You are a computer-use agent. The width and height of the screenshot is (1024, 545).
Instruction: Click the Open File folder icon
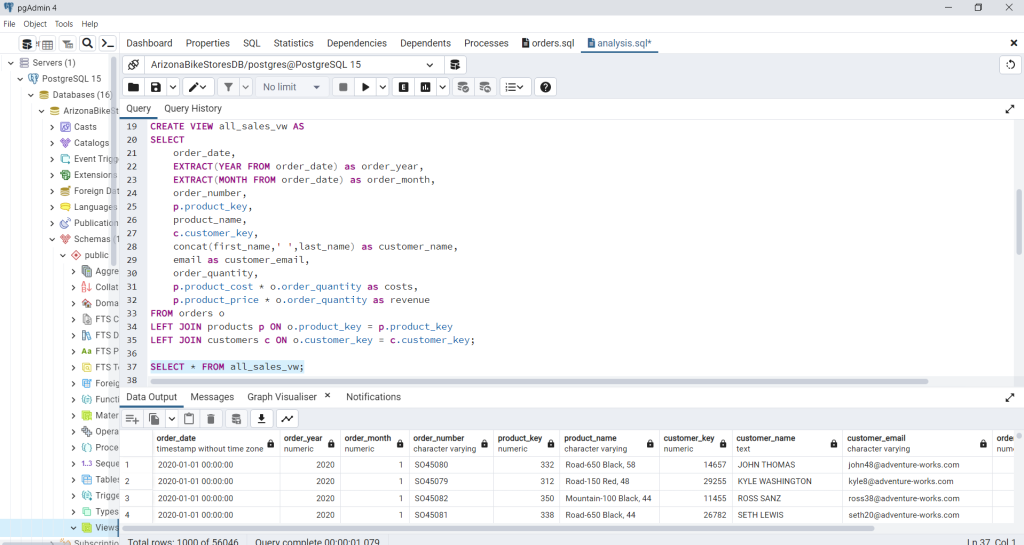(133, 87)
